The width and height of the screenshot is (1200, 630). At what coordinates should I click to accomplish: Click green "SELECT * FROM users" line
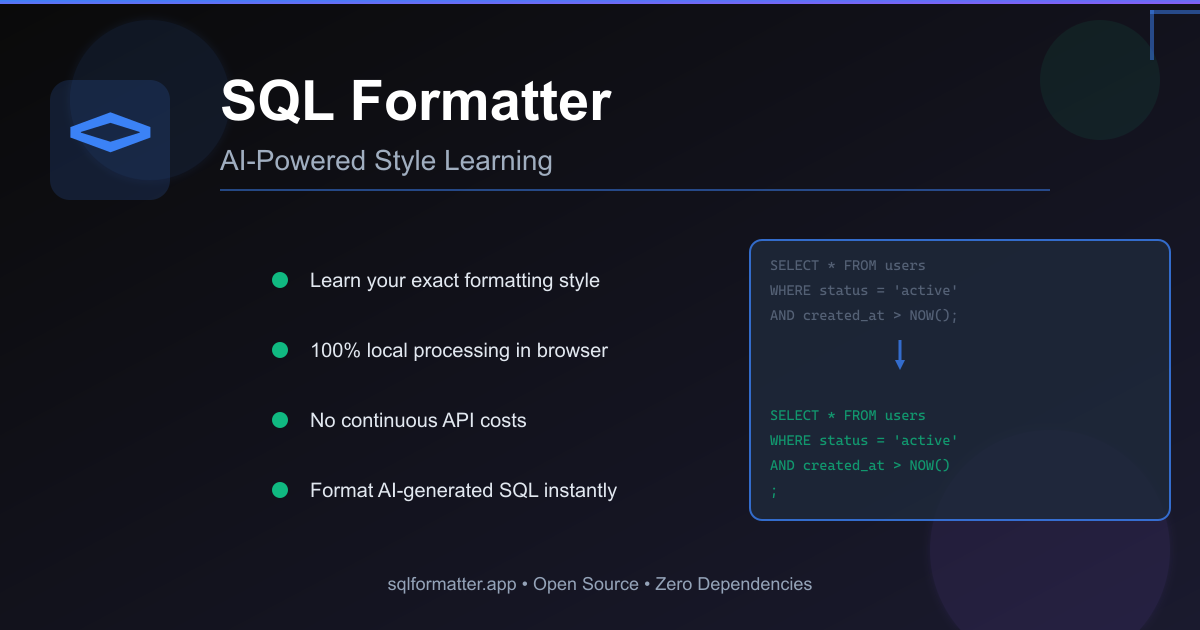[848, 415]
